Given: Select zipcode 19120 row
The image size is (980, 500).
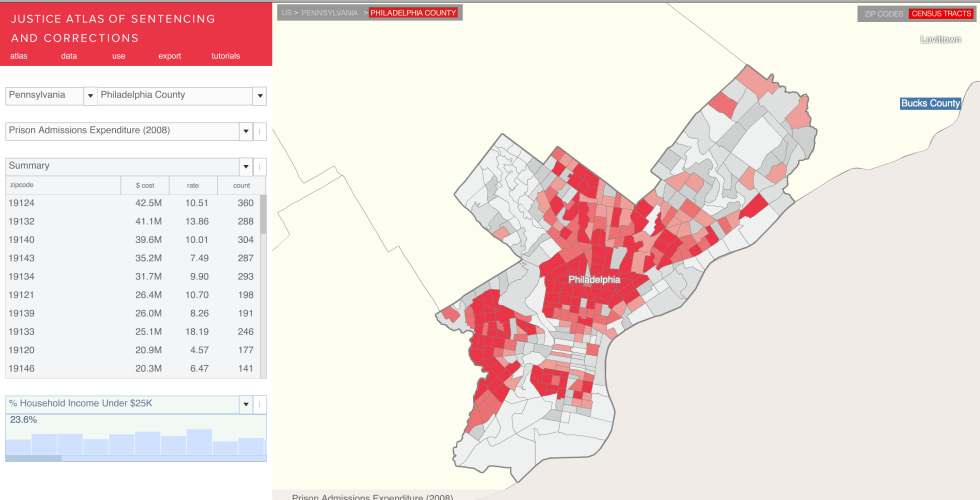Looking at the screenshot, I should pyautogui.click(x=132, y=351).
